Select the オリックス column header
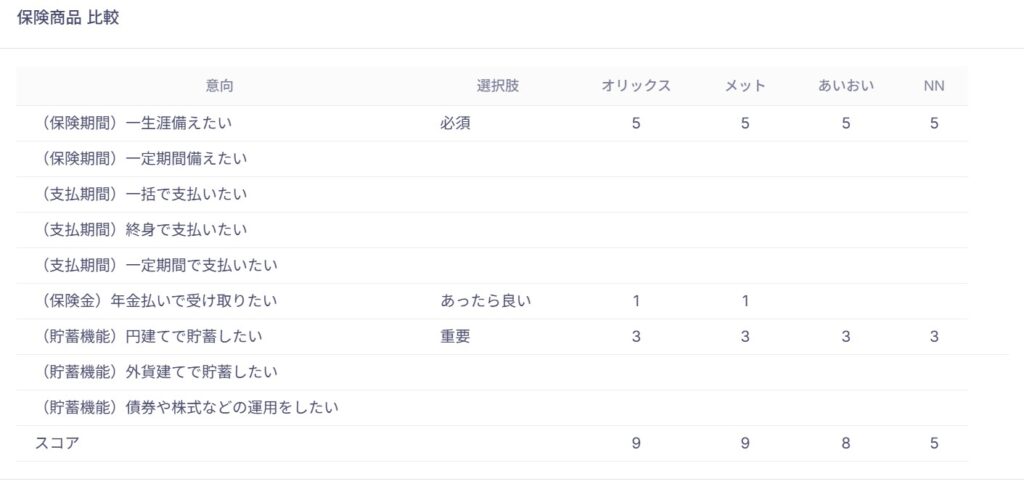 pos(636,86)
